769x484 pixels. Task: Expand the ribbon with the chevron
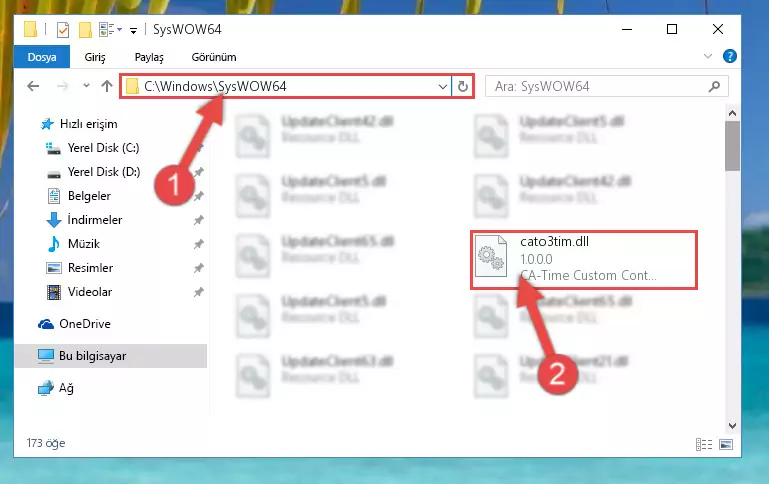(708, 56)
